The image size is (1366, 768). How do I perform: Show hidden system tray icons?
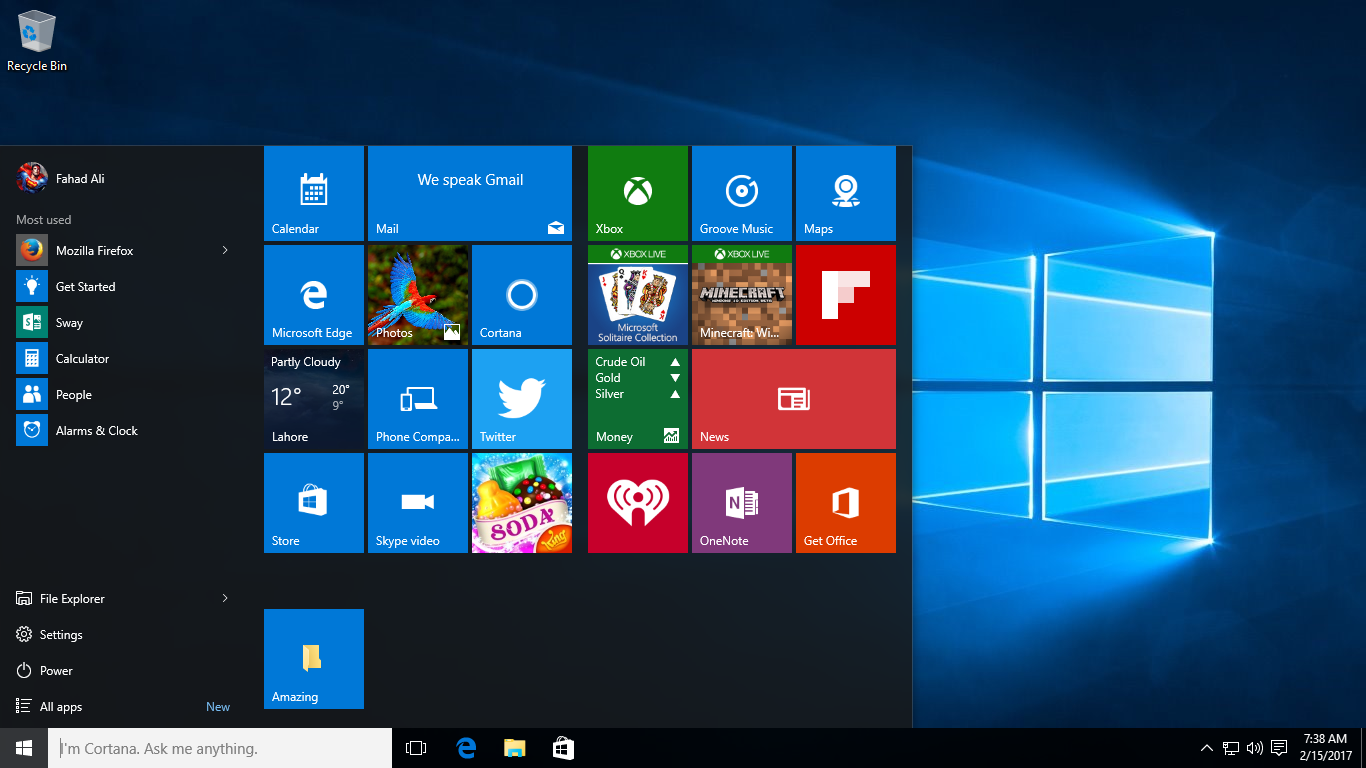click(x=1206, y=748)
